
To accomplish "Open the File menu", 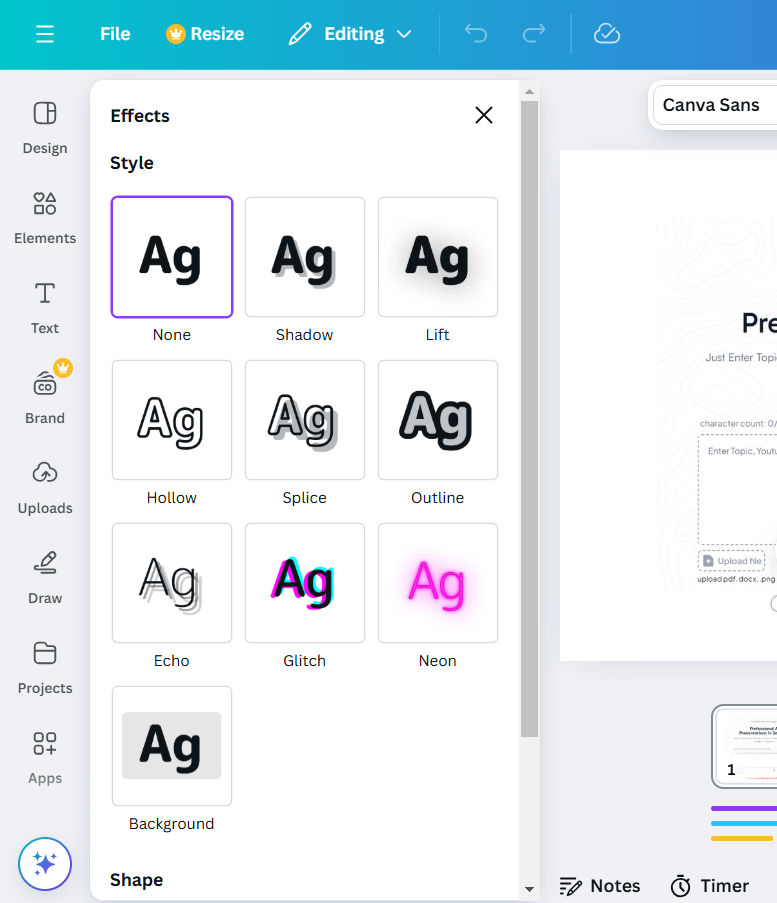I will pyautogui.click(x=115, y=34).
